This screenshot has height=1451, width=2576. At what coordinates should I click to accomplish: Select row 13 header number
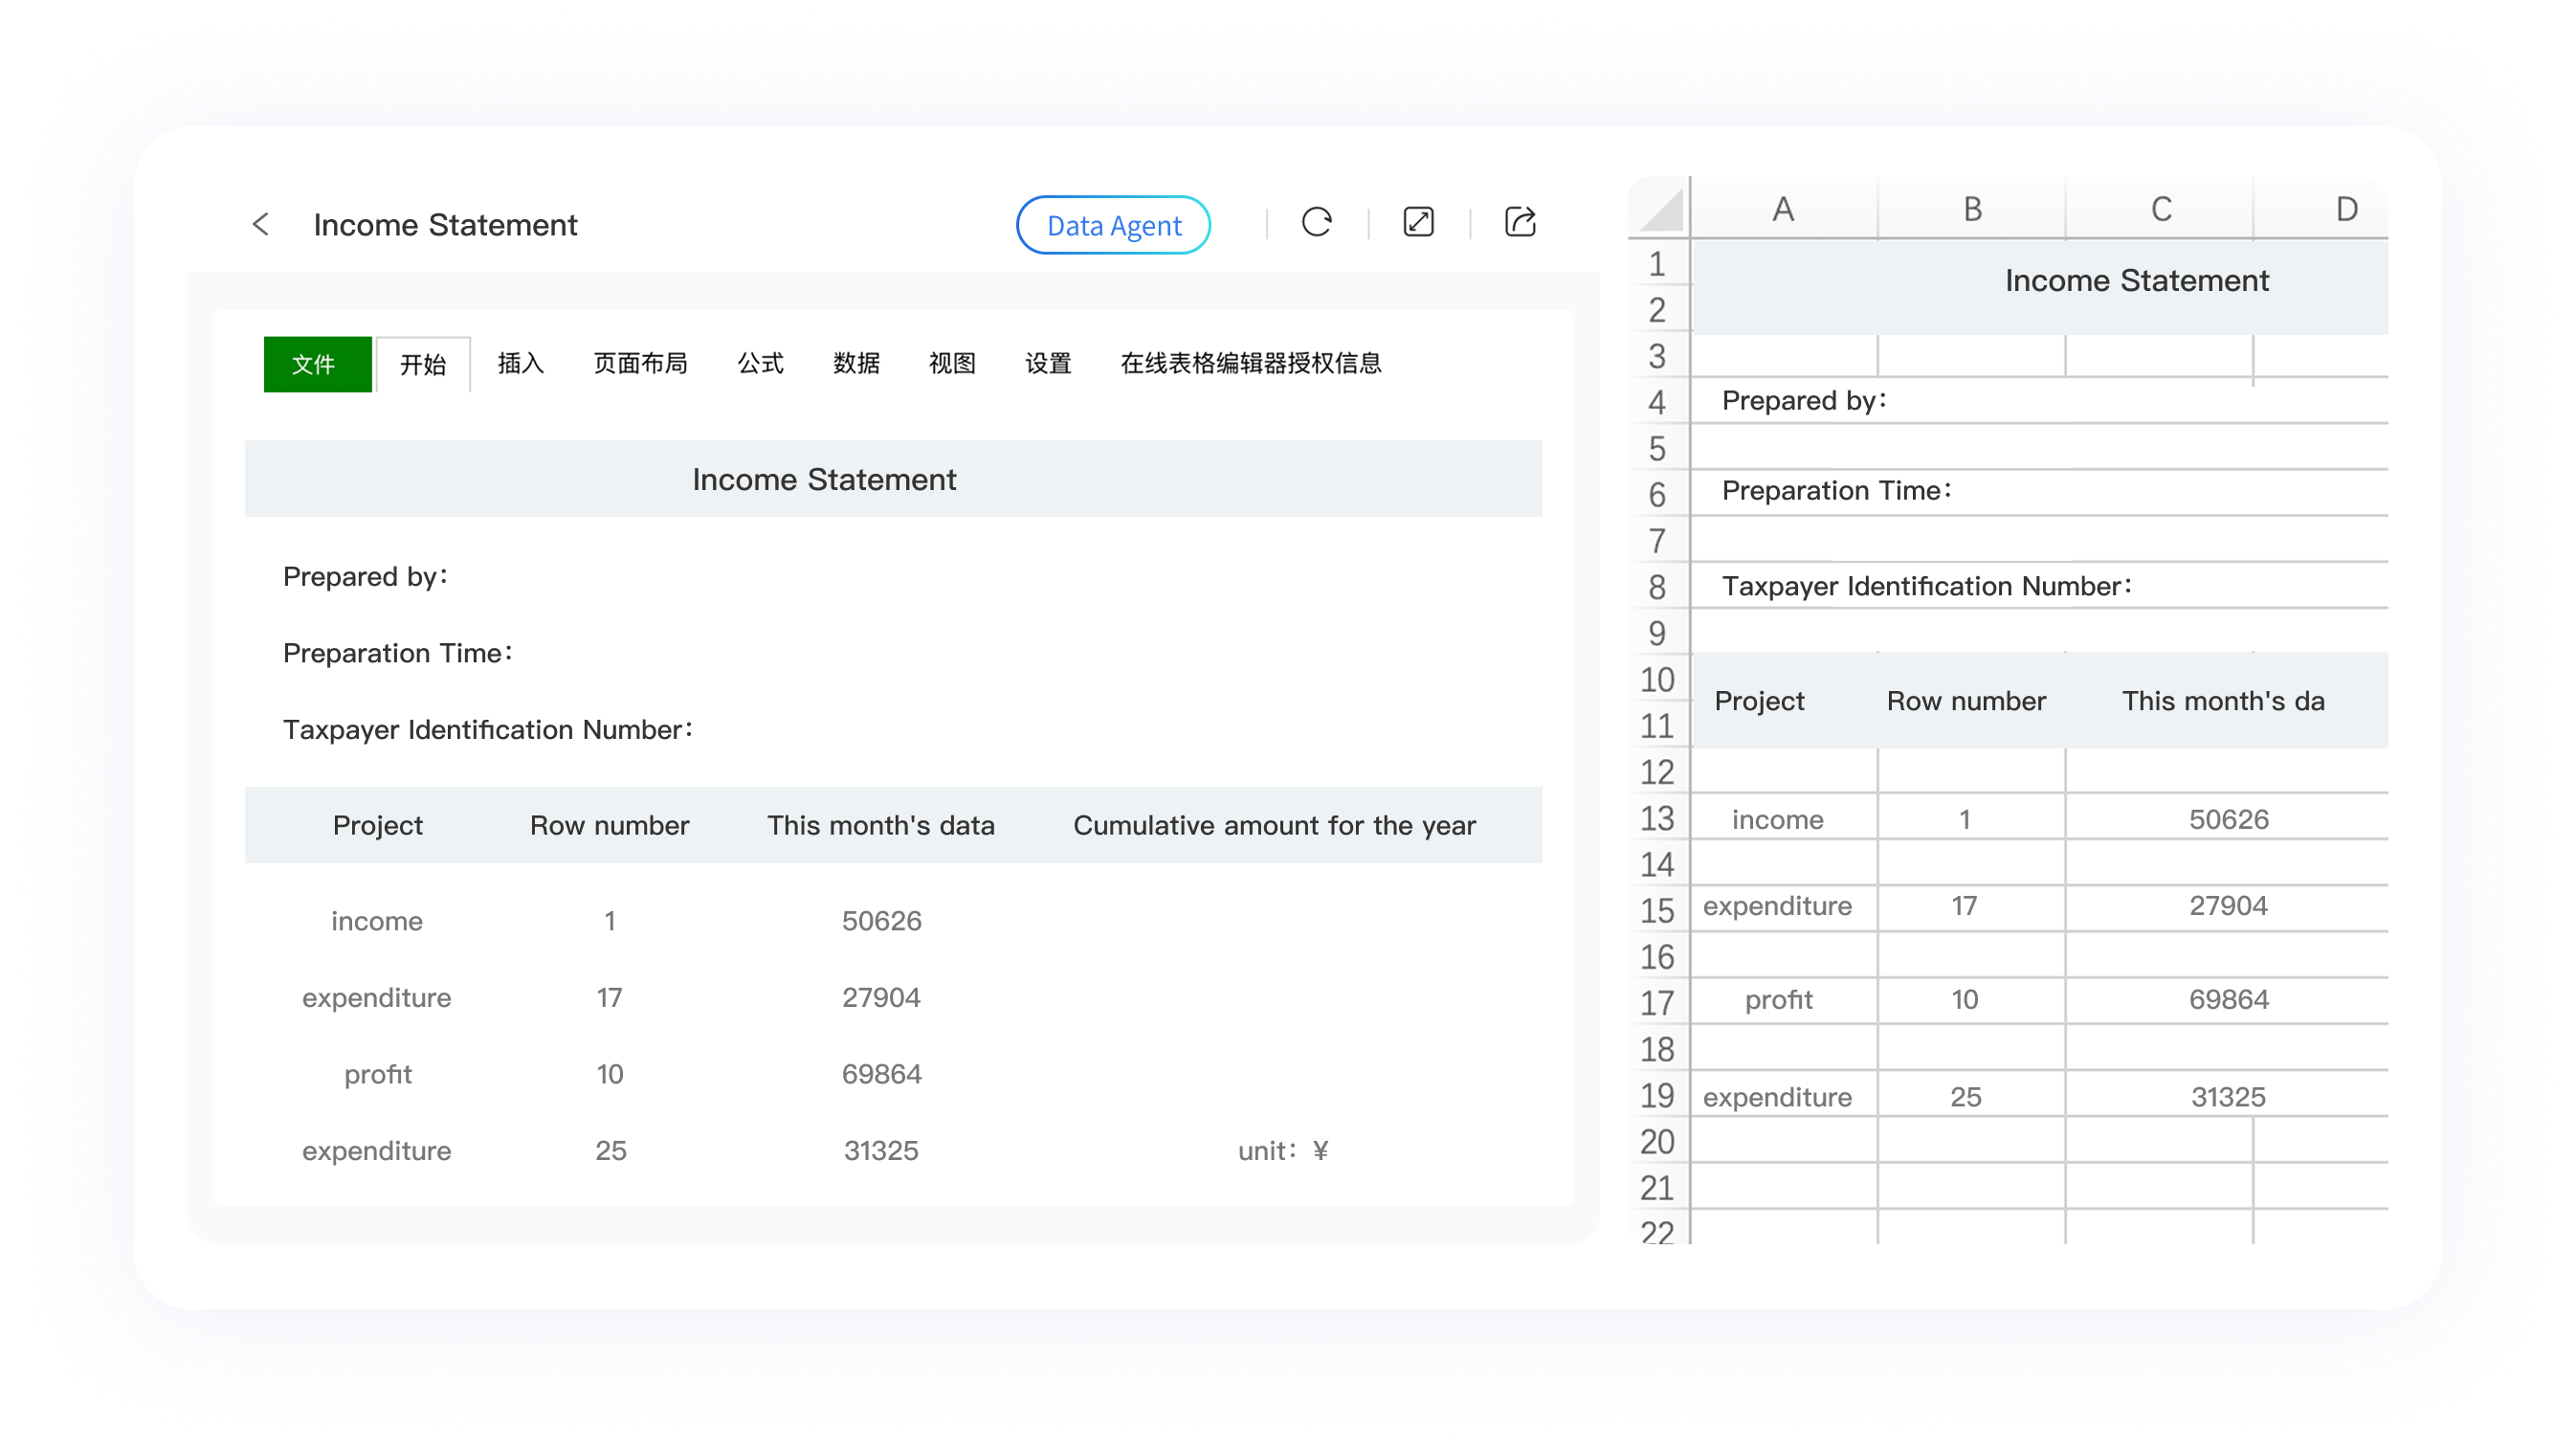1657,819
